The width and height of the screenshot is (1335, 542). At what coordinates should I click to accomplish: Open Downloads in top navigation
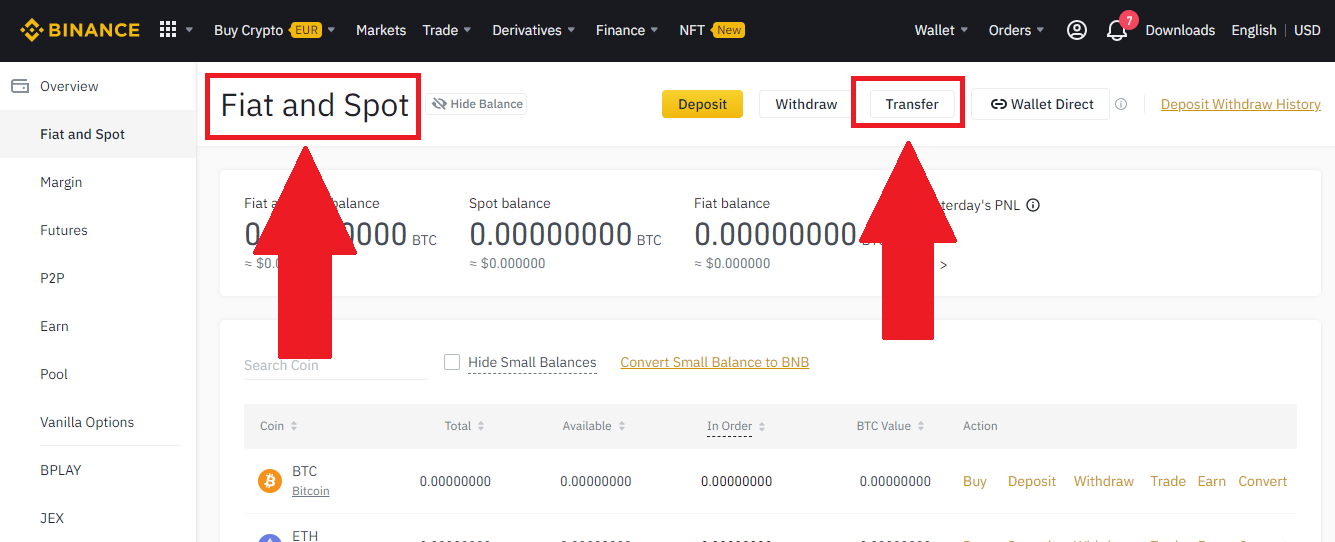(x=1180, y=30)
